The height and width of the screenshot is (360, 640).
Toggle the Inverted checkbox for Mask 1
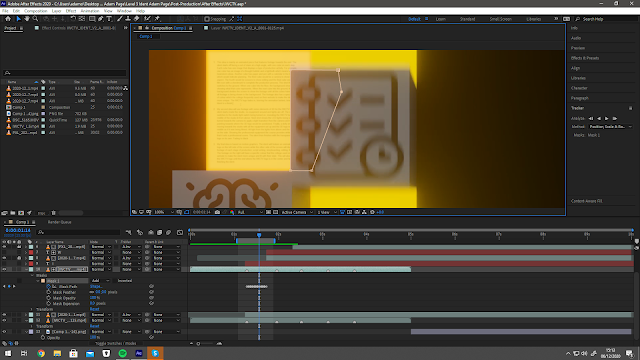point(116,281)
